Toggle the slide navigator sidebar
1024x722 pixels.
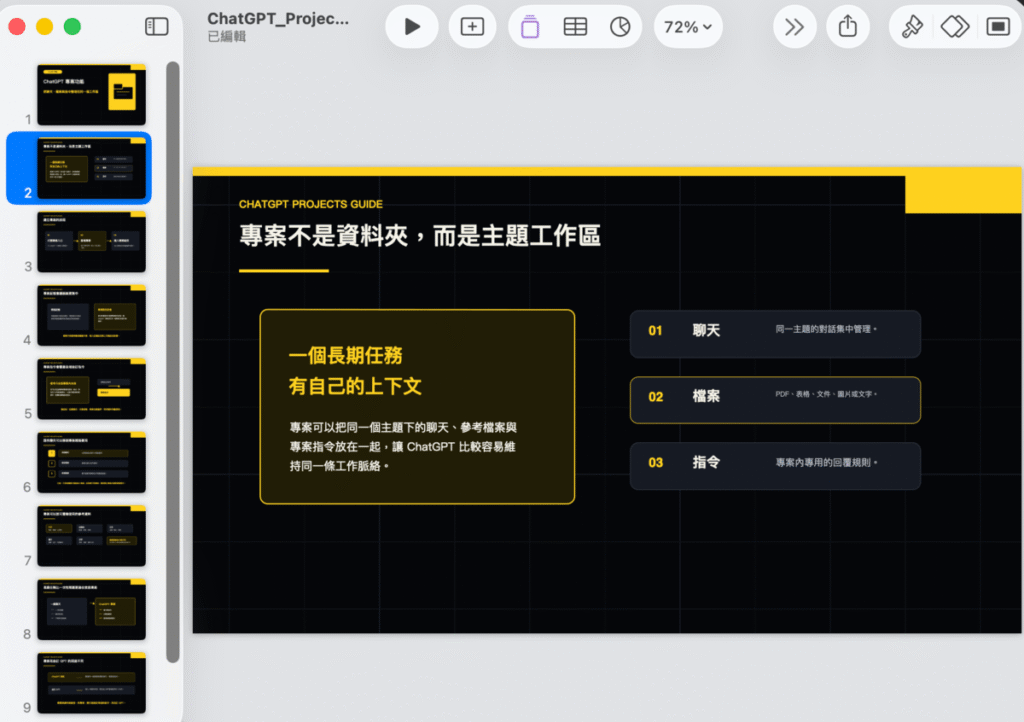pos(157,27)
